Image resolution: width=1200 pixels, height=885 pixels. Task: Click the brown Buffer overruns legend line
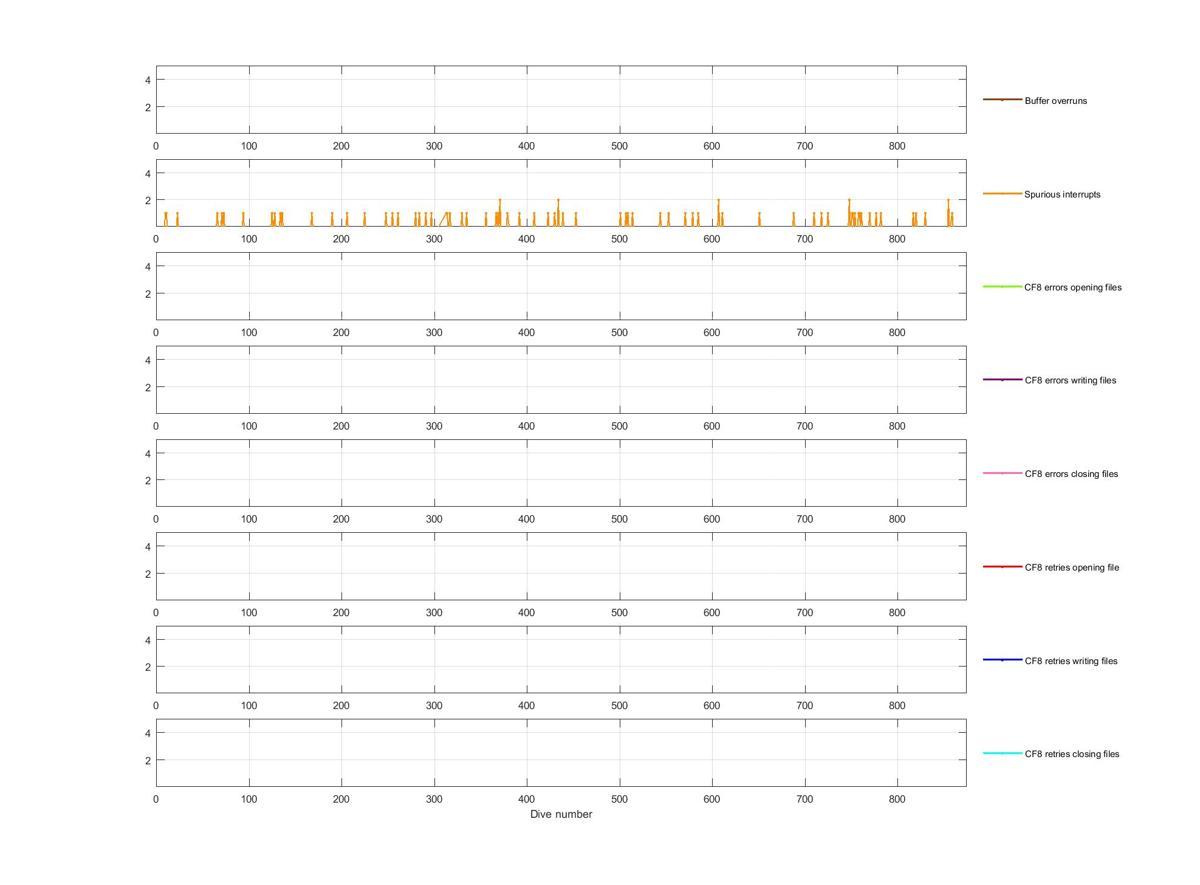point(1002,100)
